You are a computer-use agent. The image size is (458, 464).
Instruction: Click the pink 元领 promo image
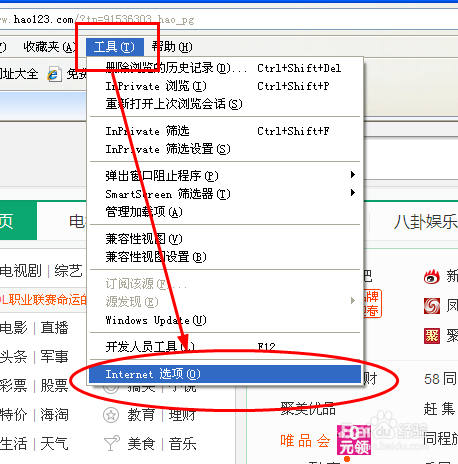(354, 440)
